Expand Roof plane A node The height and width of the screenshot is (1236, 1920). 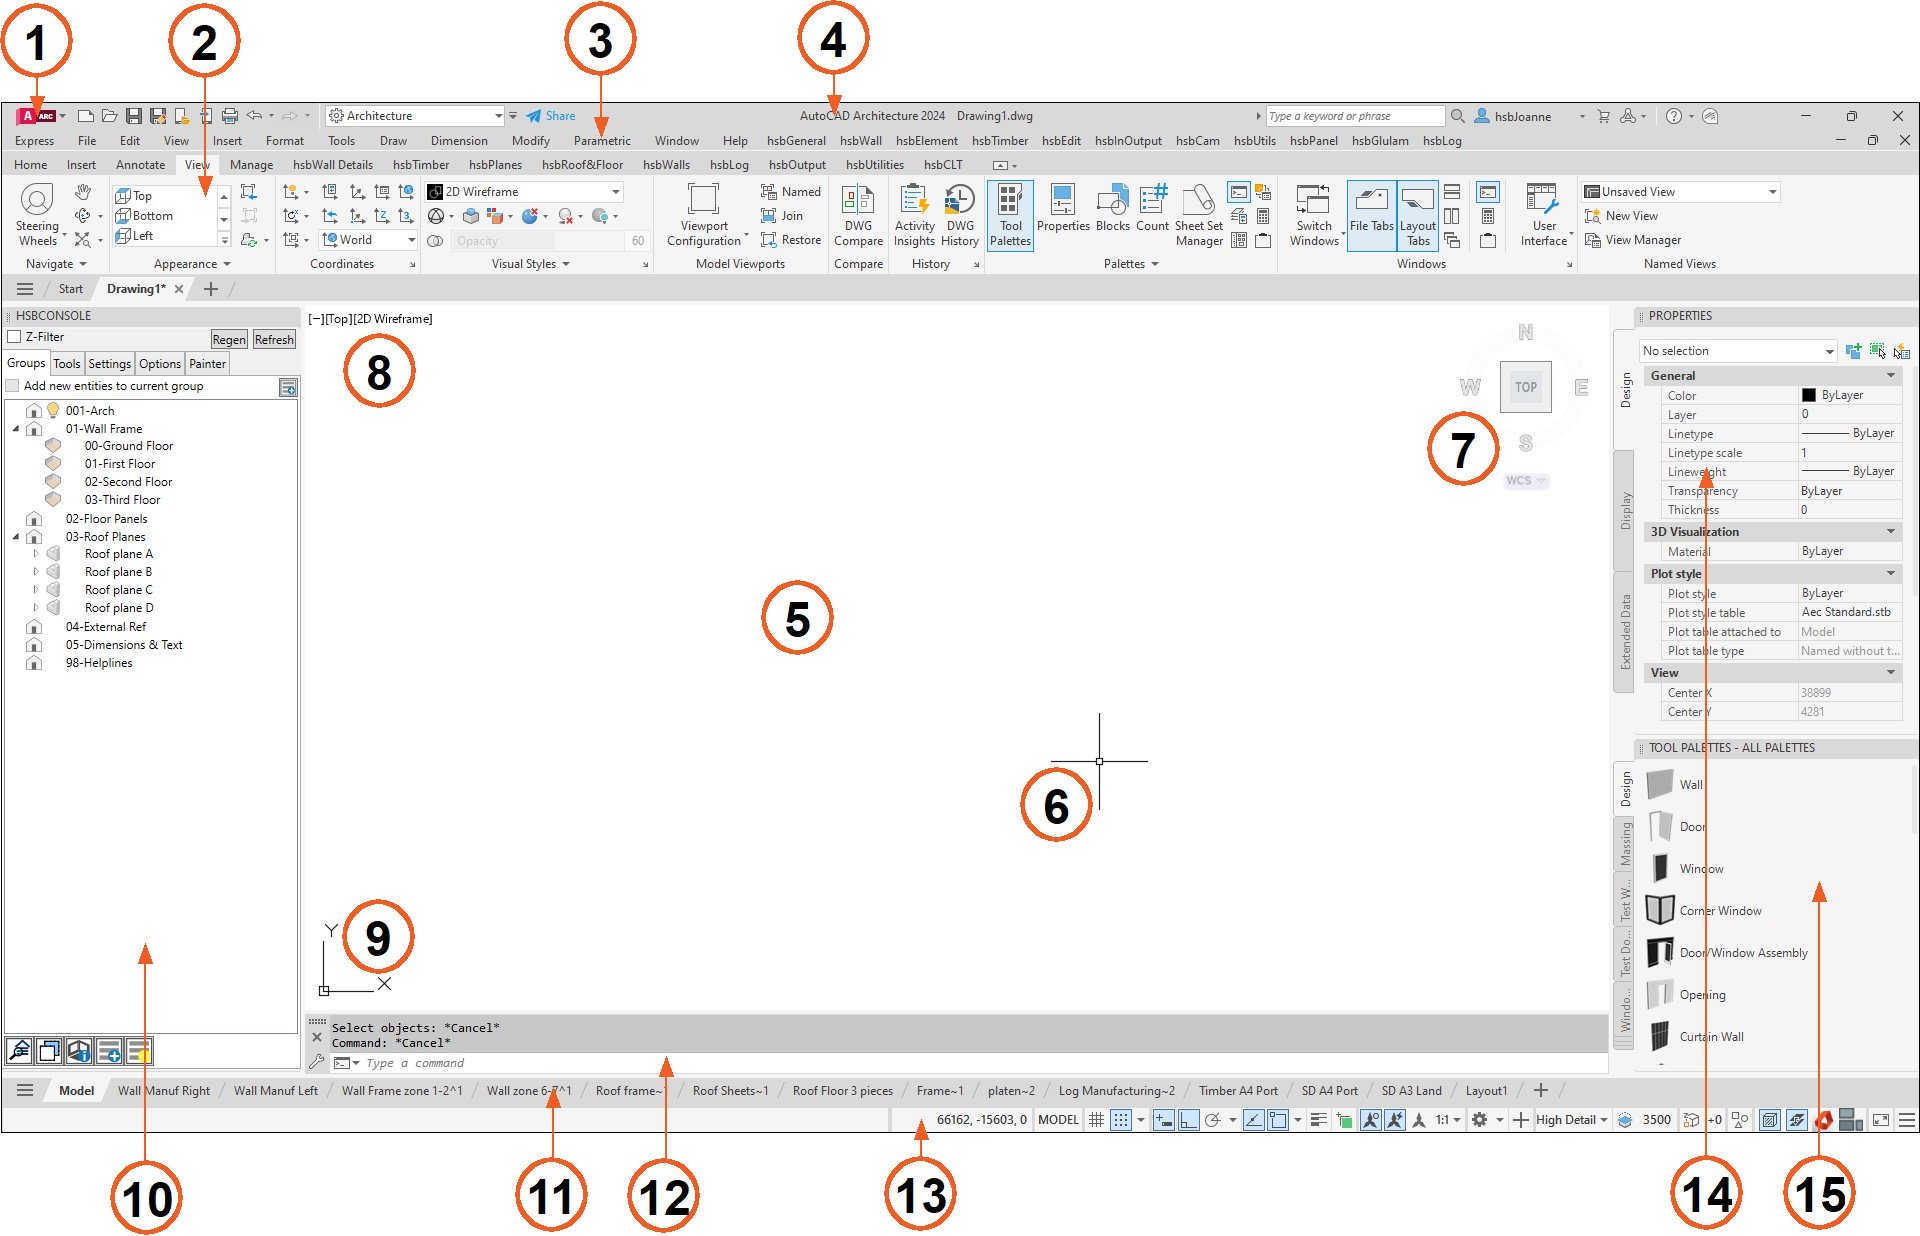36,554
